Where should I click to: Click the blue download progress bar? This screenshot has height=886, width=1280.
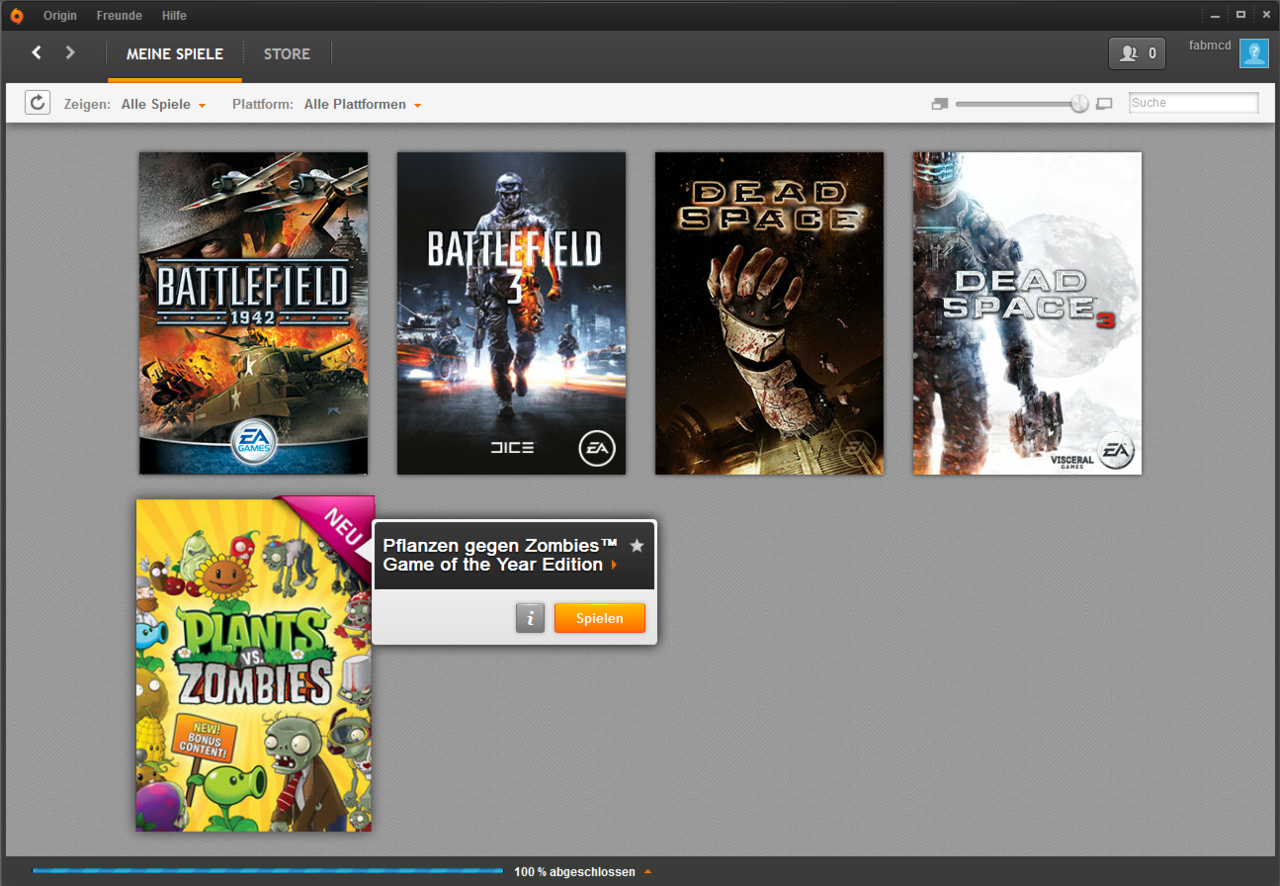click(x=268, y=871)
